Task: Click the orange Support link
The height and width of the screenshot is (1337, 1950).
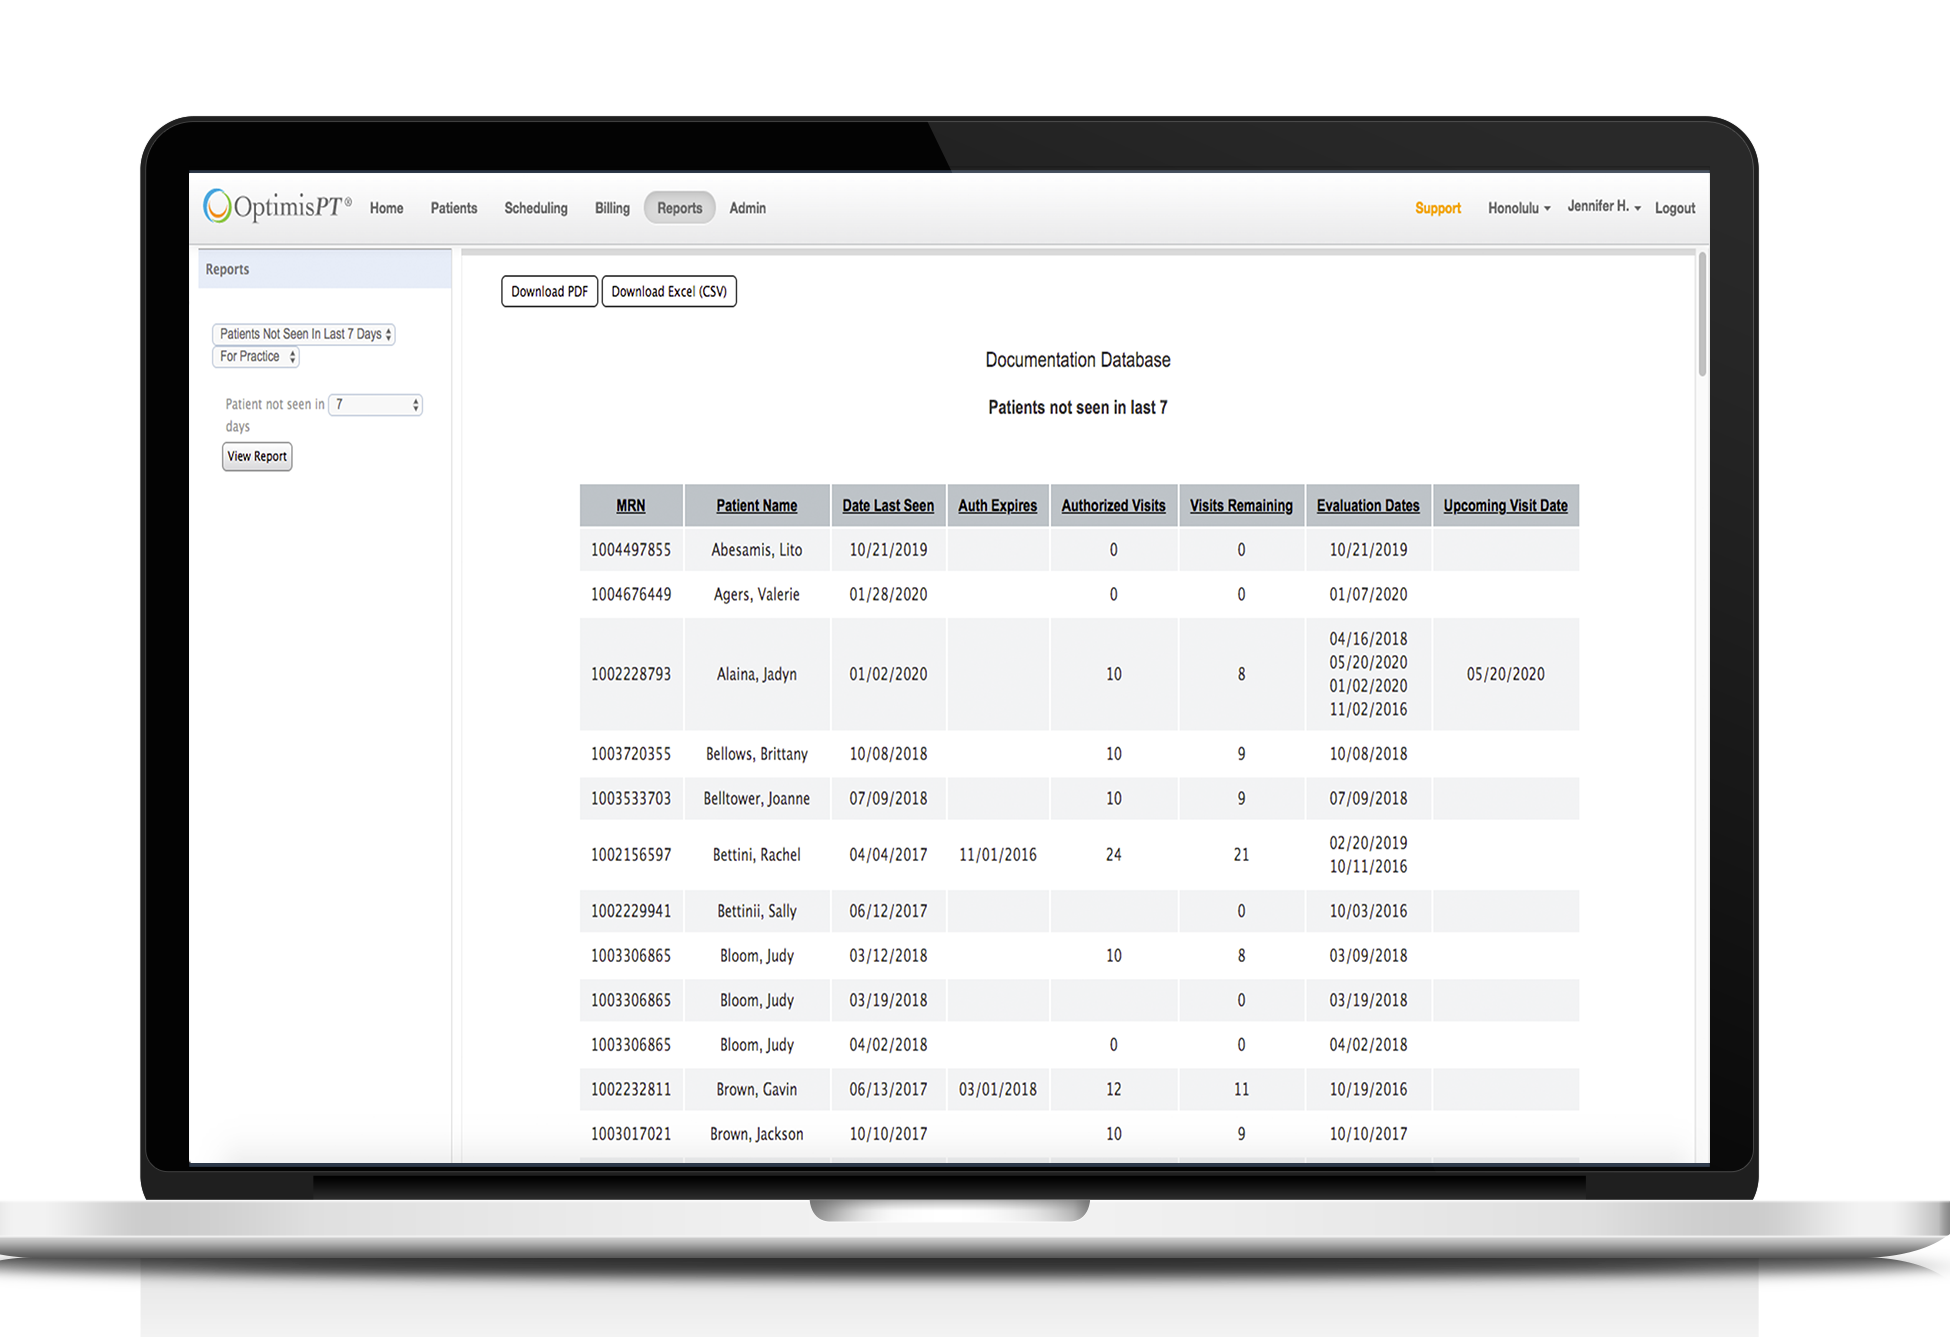Action: pos(1437,208)
